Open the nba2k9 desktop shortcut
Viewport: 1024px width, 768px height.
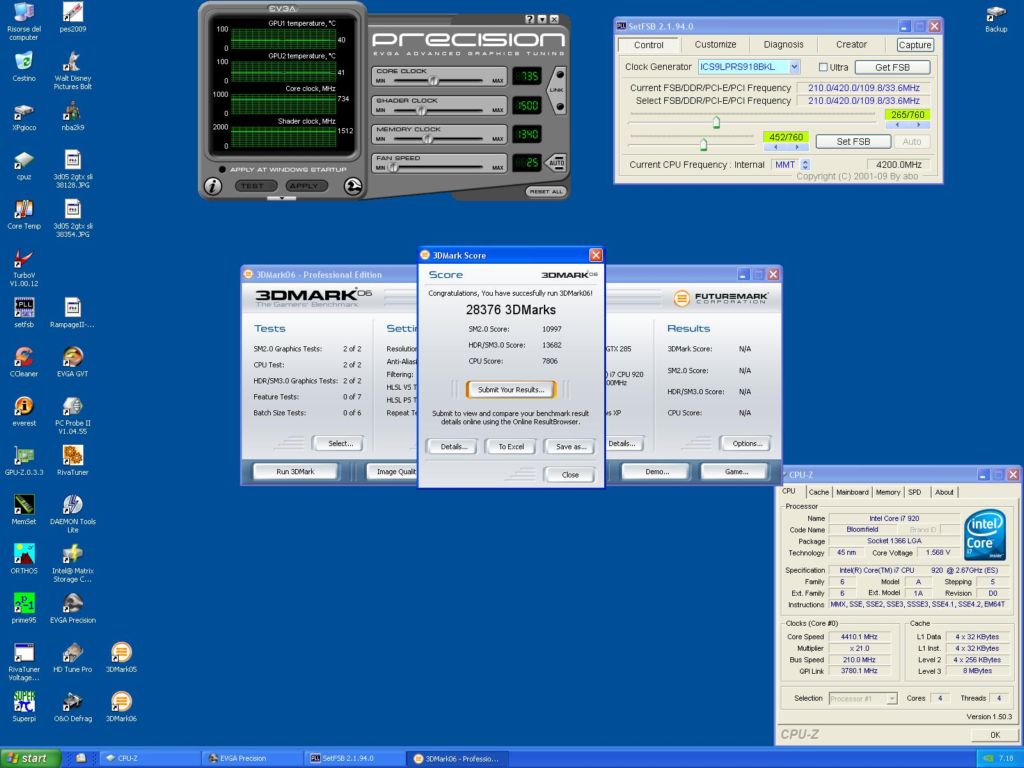[72, 116]
